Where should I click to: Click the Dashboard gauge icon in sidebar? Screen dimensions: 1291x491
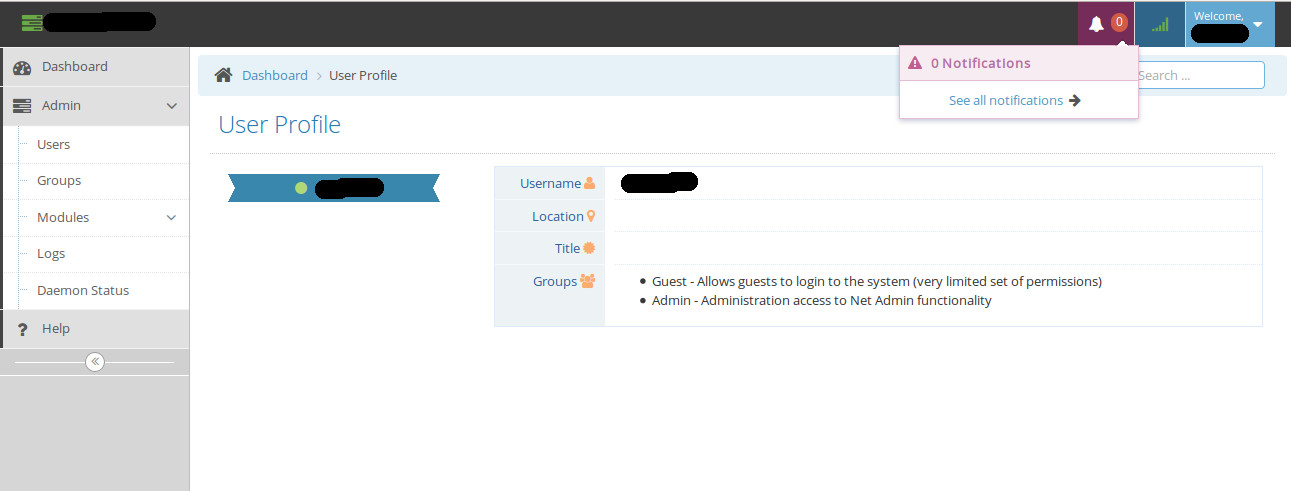[22, 67]
